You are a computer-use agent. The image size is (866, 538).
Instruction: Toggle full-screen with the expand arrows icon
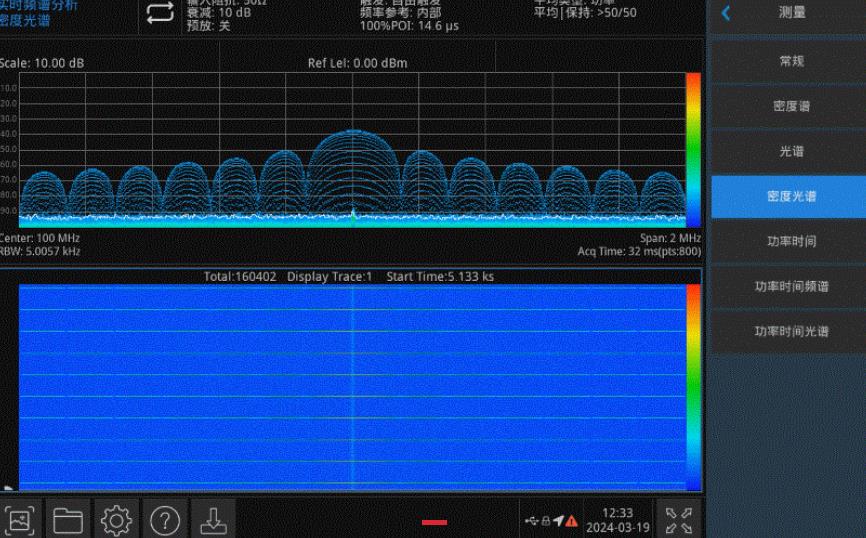click(679, 520)
